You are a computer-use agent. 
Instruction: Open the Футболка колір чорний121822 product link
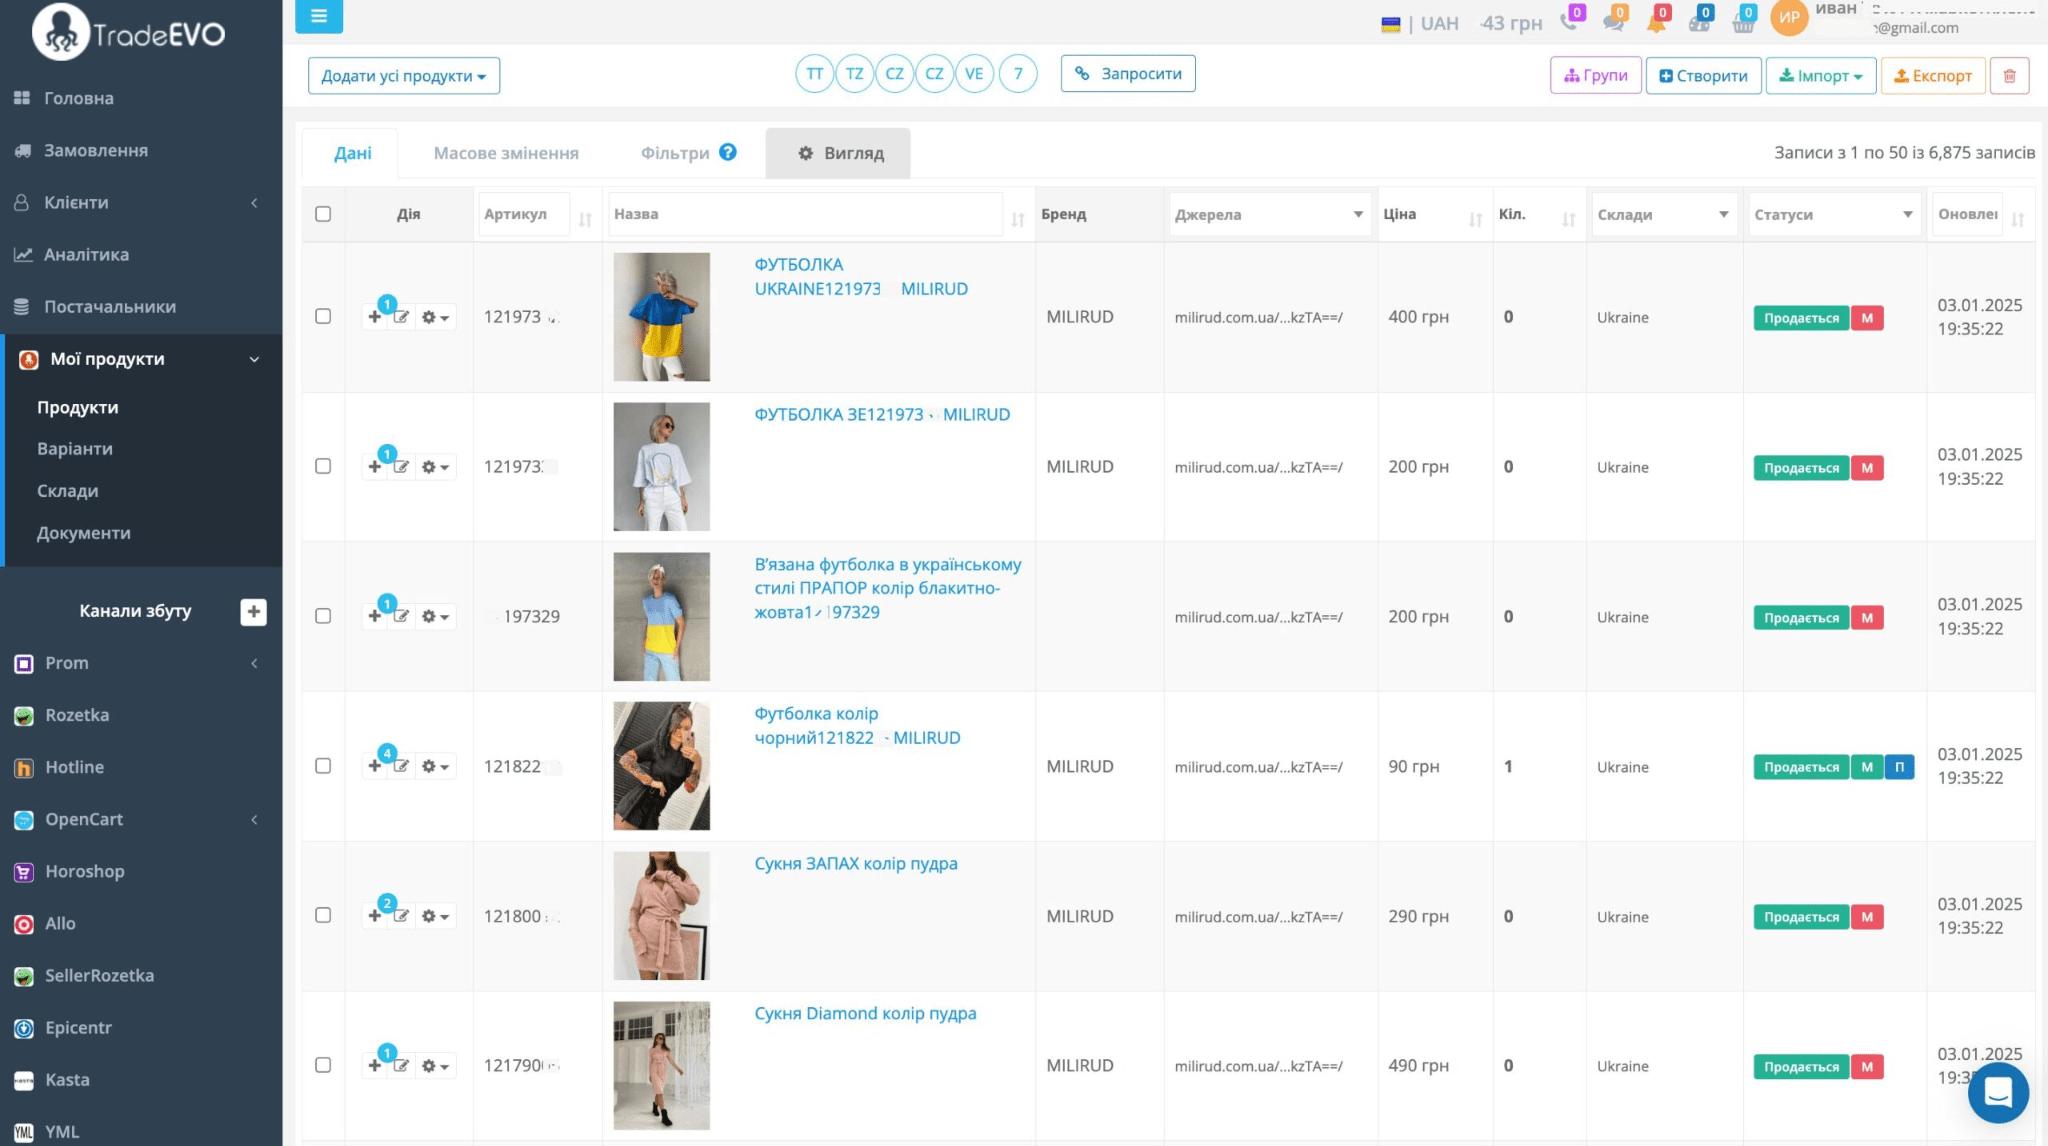coord(857,726)
